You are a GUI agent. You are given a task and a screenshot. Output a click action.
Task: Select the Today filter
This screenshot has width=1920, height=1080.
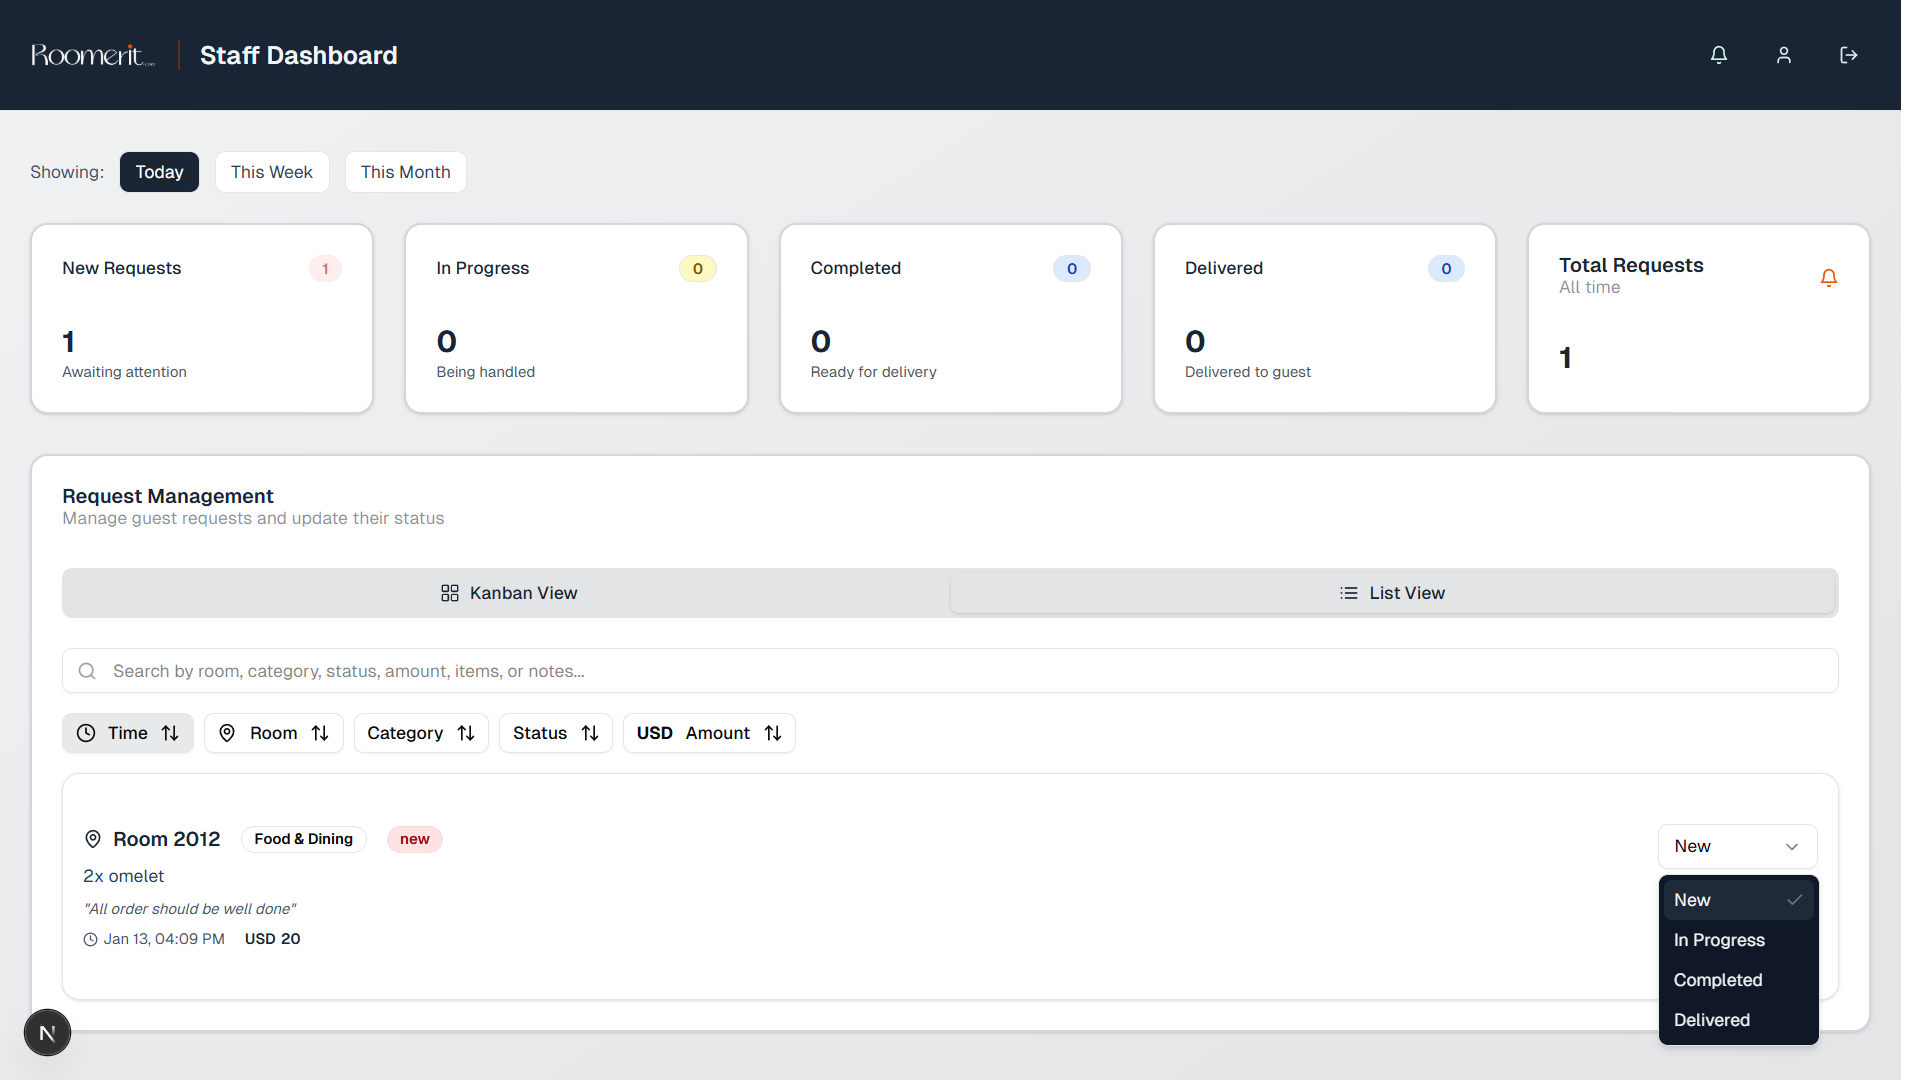tap(159, 172)
